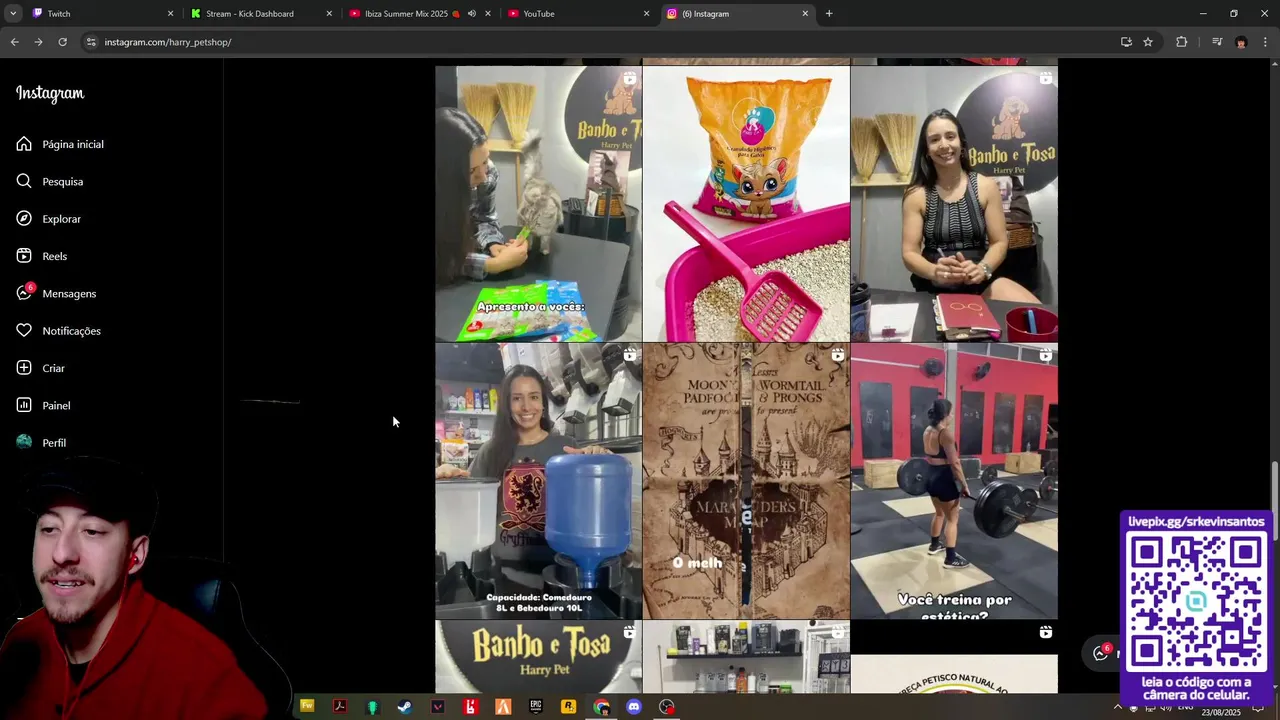Open the Notificações heart icon
Screen dimensions: 1280x720
(x=24, y=331)
